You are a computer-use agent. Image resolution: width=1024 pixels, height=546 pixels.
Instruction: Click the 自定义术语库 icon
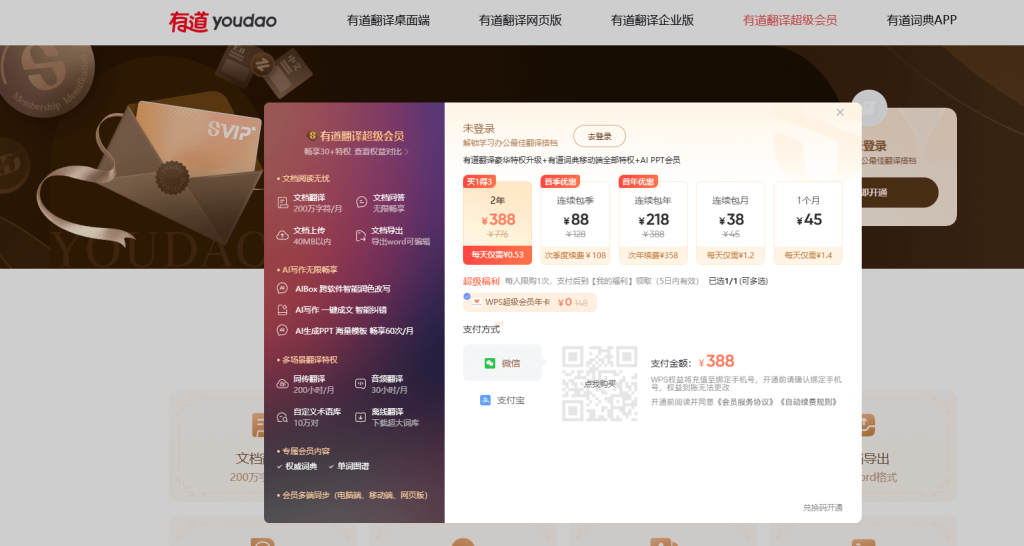point(283,417)
